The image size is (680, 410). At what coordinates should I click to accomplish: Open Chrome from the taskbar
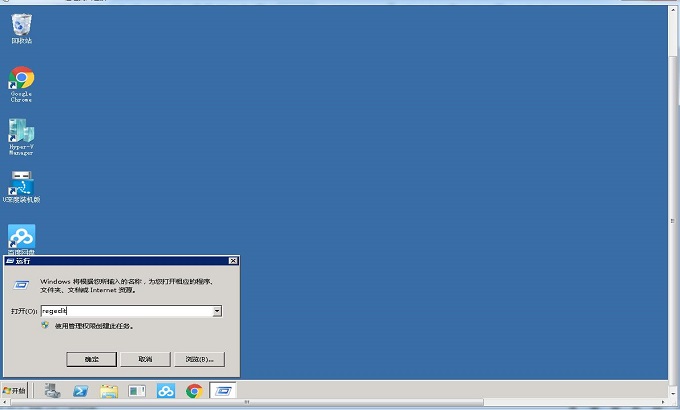pos(194,390)
